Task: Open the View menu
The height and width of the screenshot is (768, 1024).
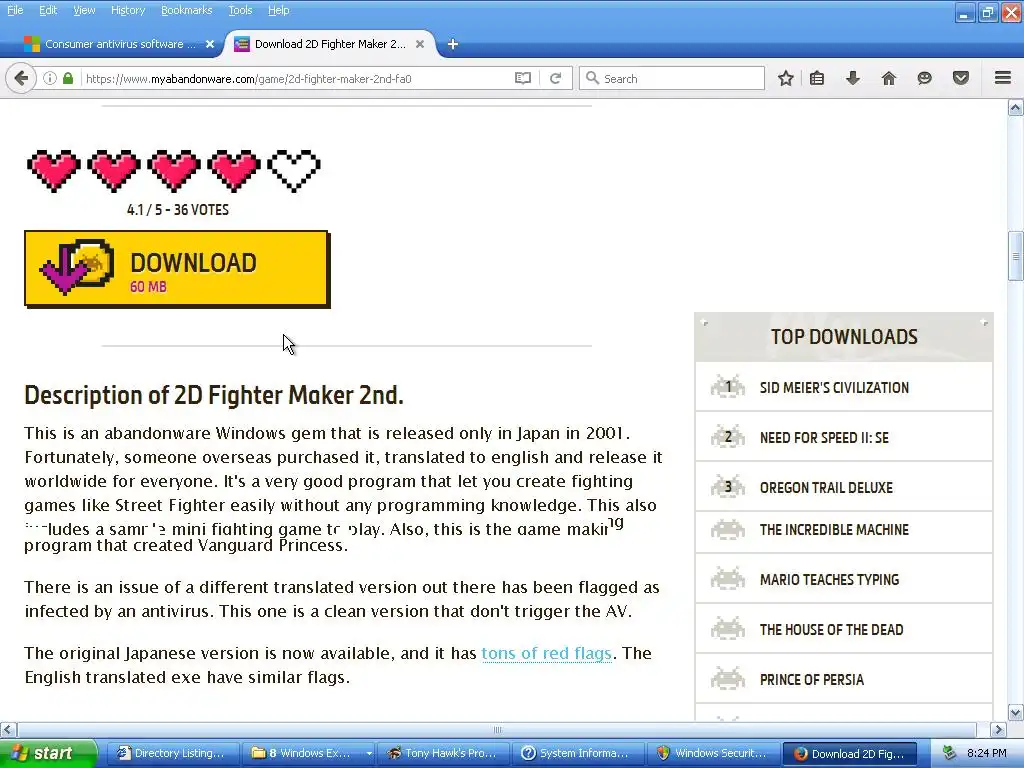Action: [x=84, y=10]
